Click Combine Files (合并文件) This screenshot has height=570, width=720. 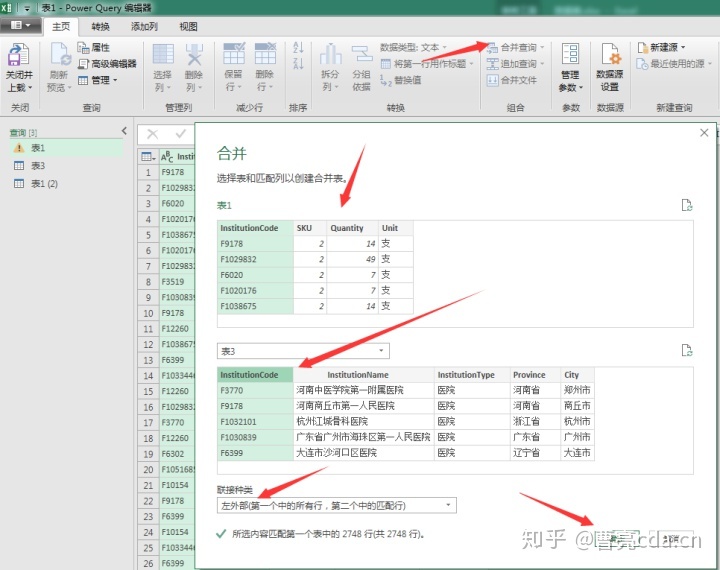512,80
